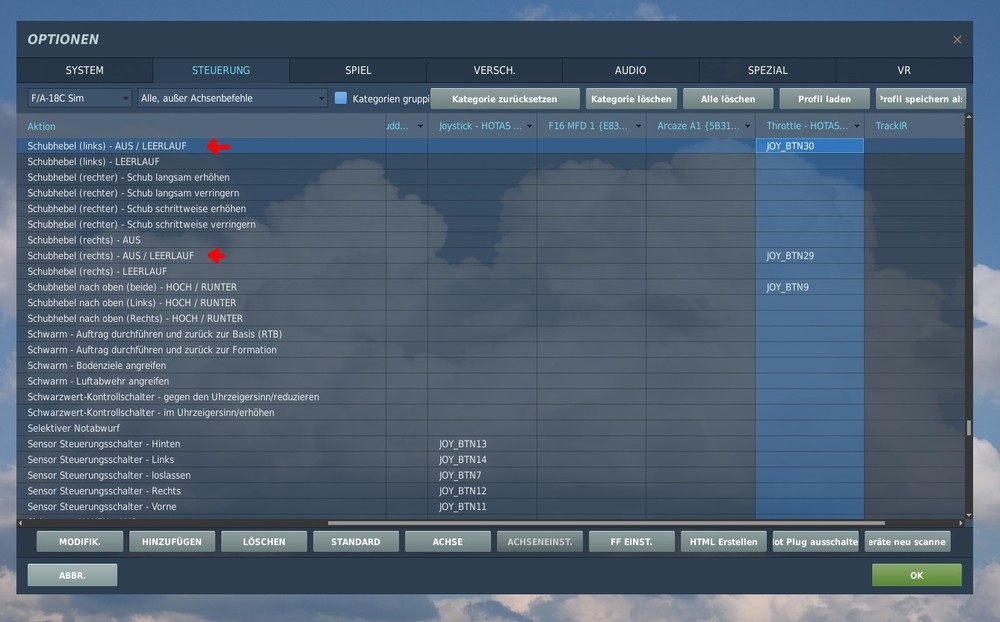This screenshot has width=1000, height=622.
Task: Select the JOY_BTN9 binding cell
Action: pyautogui.click(x=809, y=287)
